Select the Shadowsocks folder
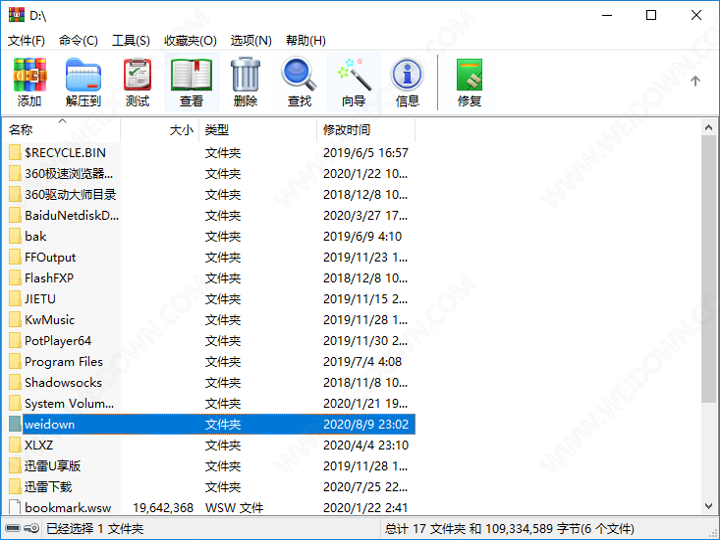The image size is (720, 540). 63,382
